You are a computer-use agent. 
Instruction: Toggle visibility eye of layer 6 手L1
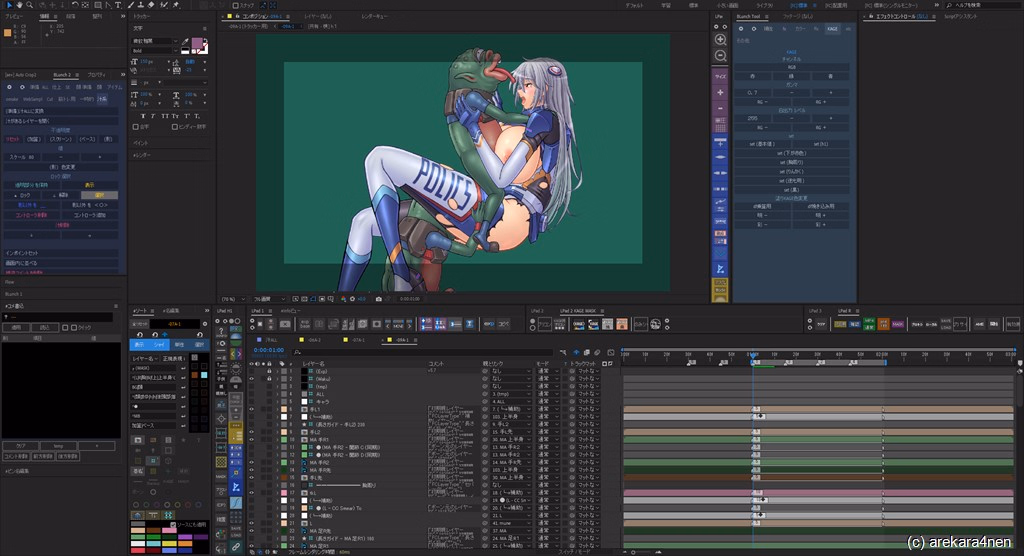[251, 409]
